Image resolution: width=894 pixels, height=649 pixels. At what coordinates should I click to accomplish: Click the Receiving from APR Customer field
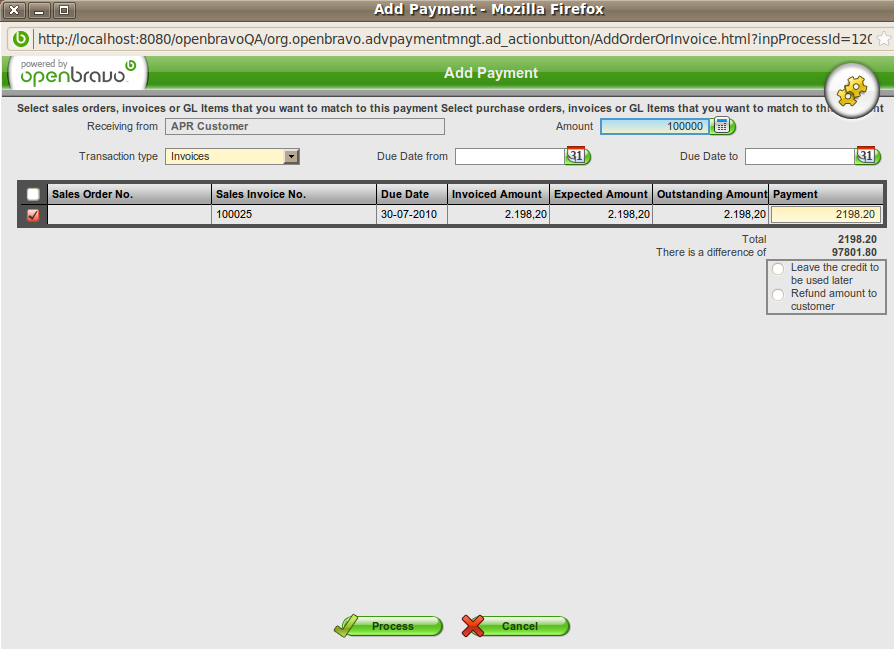304,126
